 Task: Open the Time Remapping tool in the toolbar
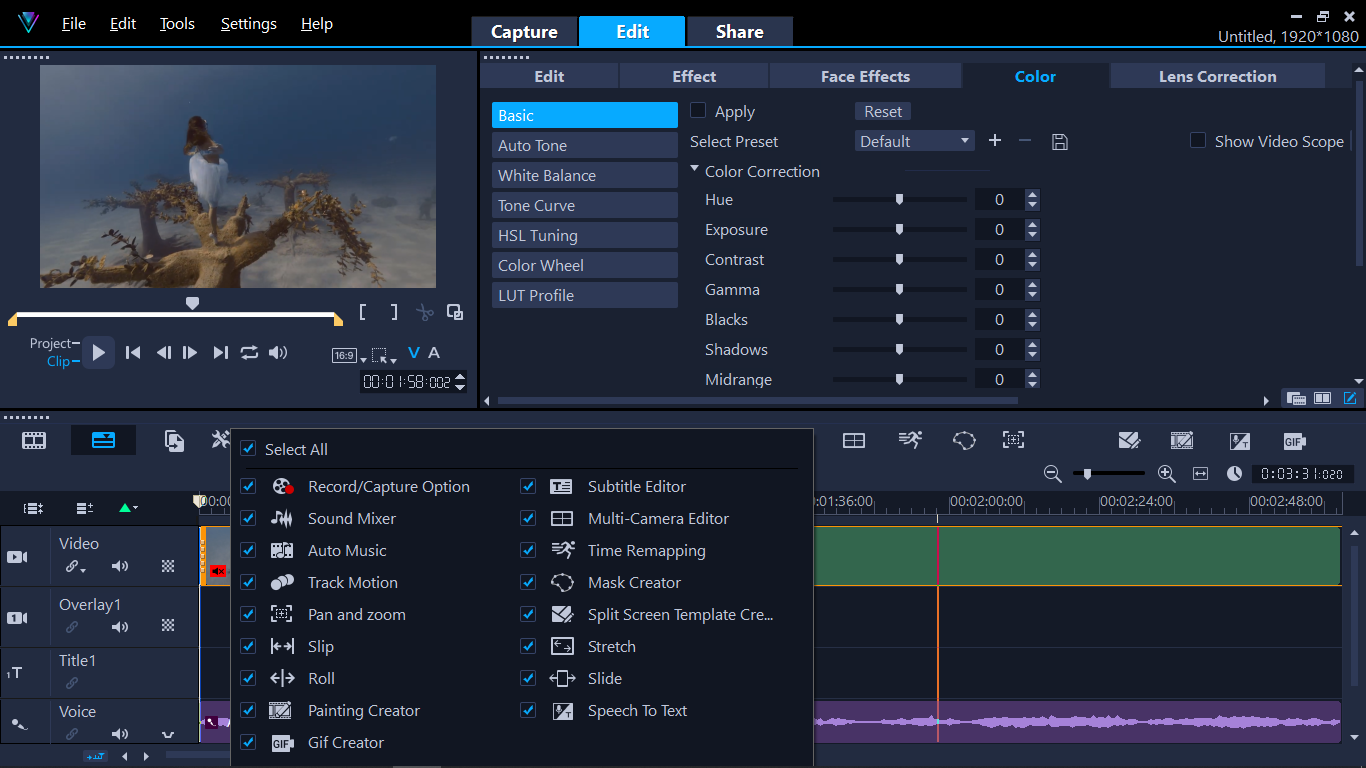[x=910, y=440]
